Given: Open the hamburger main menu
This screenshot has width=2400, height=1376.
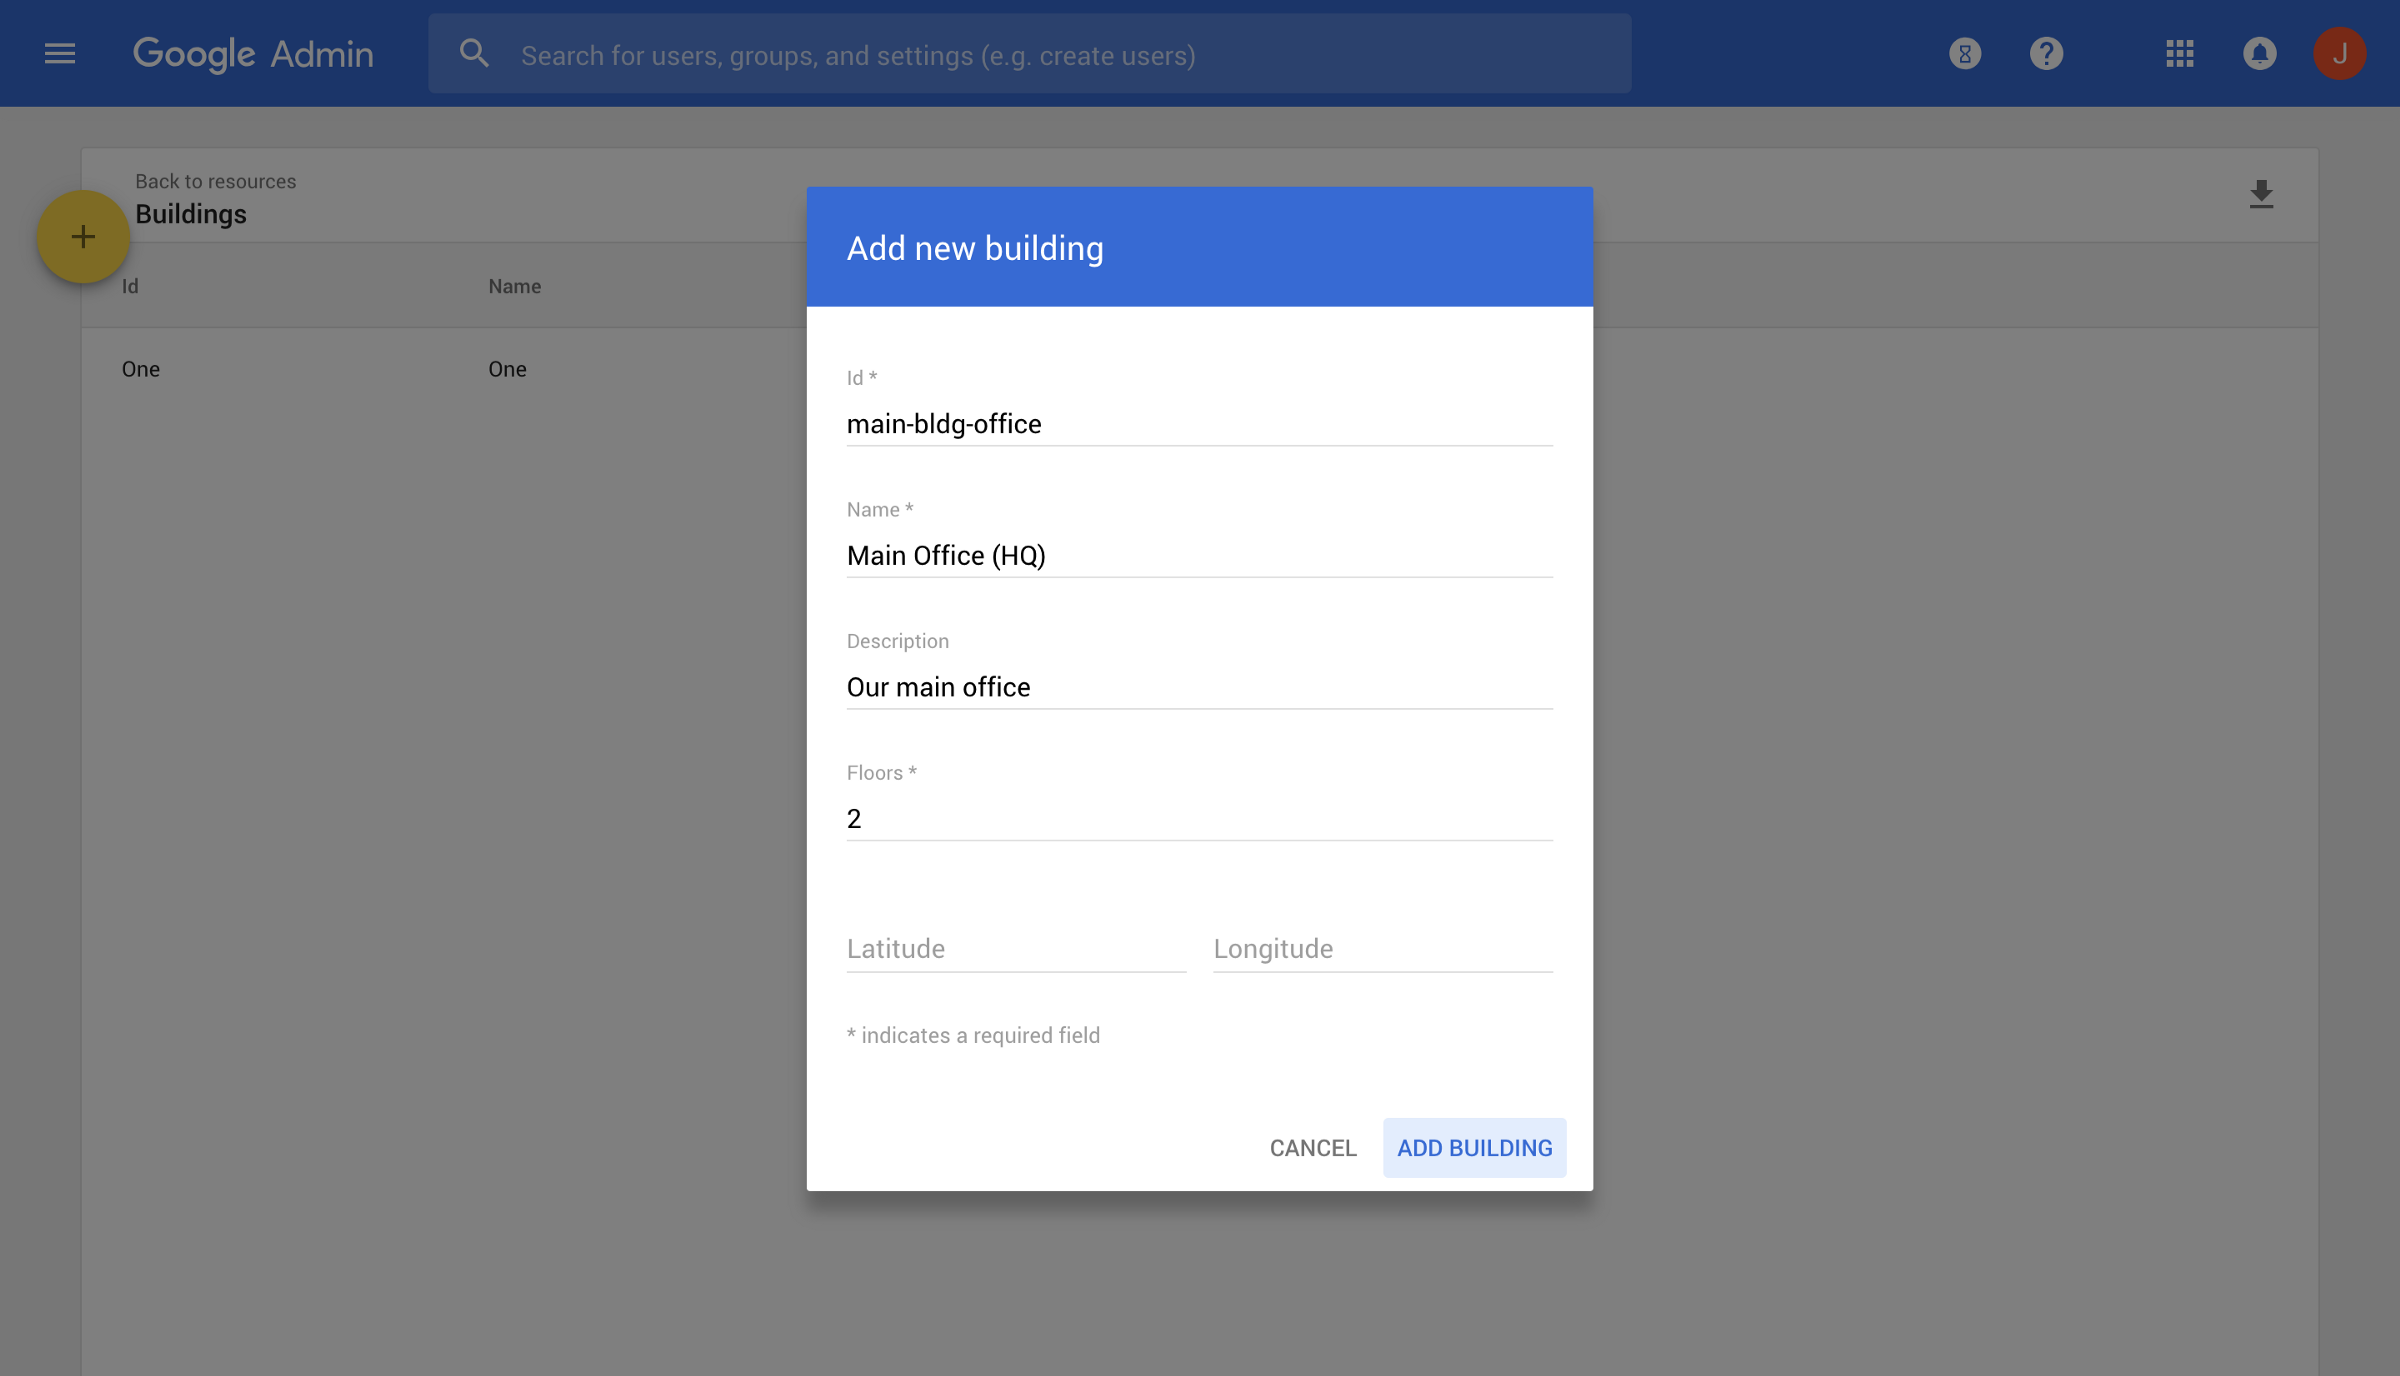Looking at the screenshot, I should pos(60,54).
